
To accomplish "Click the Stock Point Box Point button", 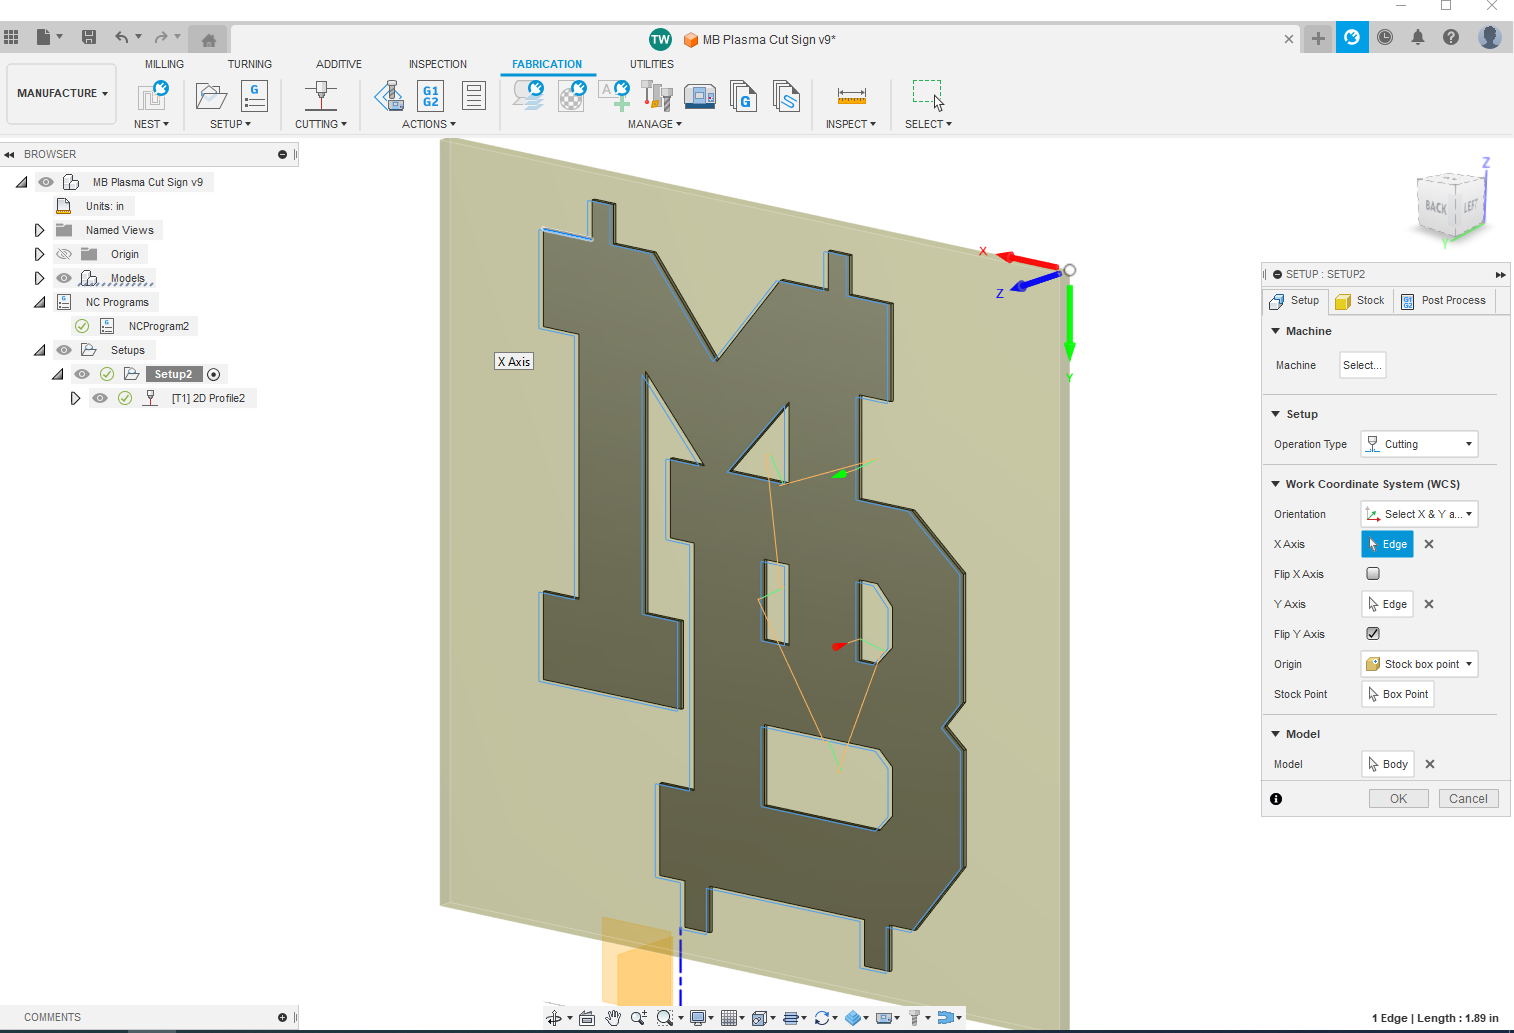I will 1398,694.
